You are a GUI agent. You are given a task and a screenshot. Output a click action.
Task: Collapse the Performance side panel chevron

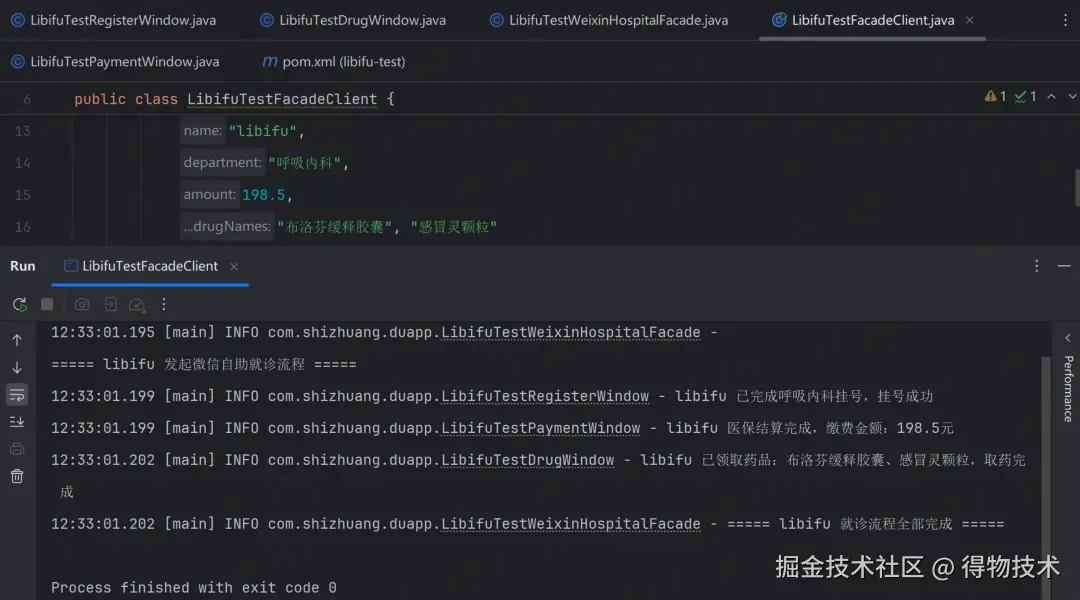[x=1068, y=338]
